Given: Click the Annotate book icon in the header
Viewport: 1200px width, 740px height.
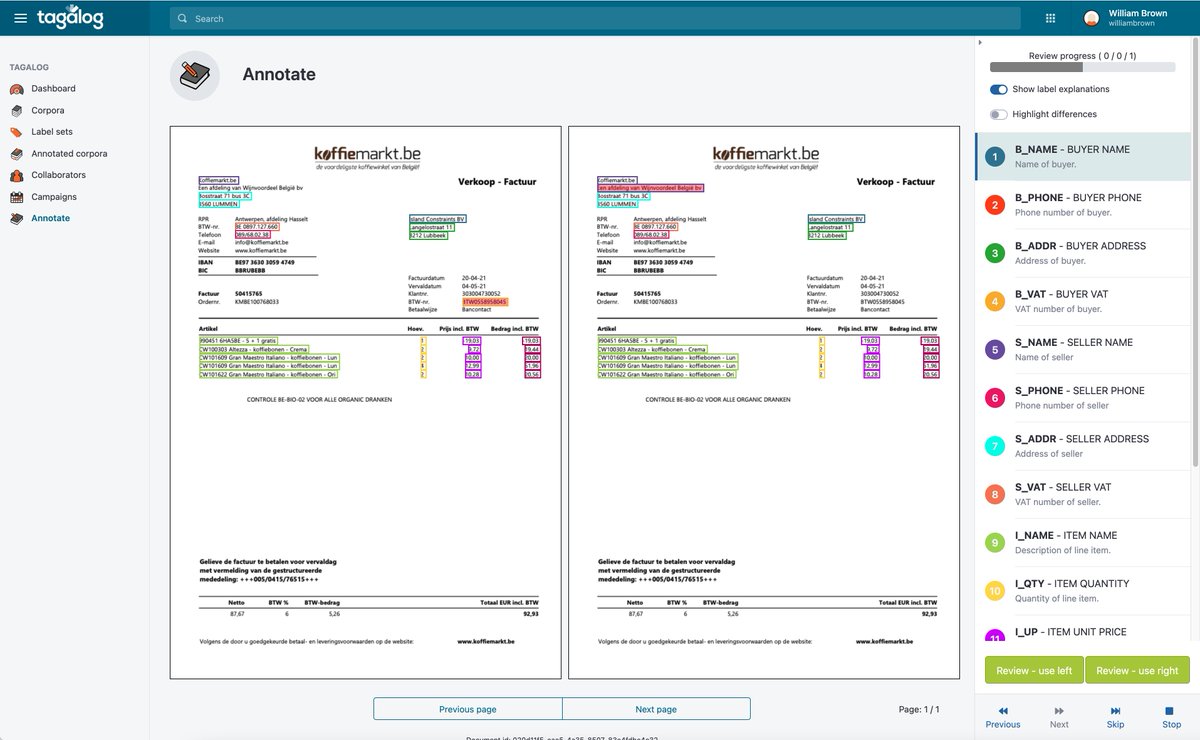Looking at the screenshot, I should [196, 74].
